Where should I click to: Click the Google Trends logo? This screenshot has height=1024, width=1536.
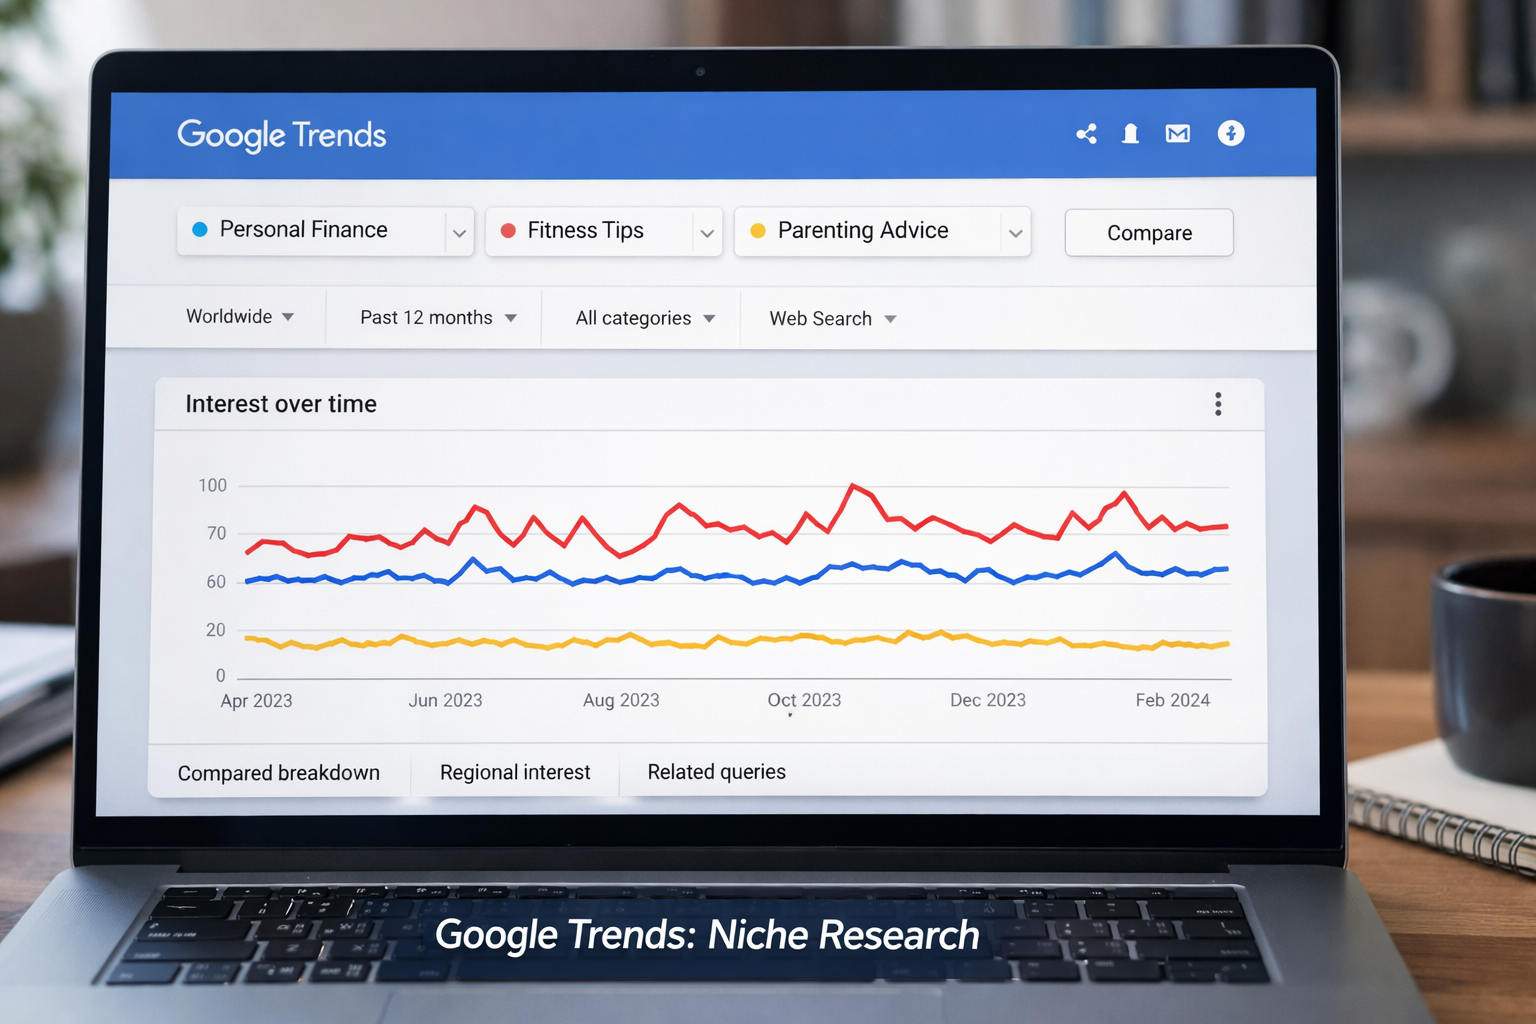point(282,135)
